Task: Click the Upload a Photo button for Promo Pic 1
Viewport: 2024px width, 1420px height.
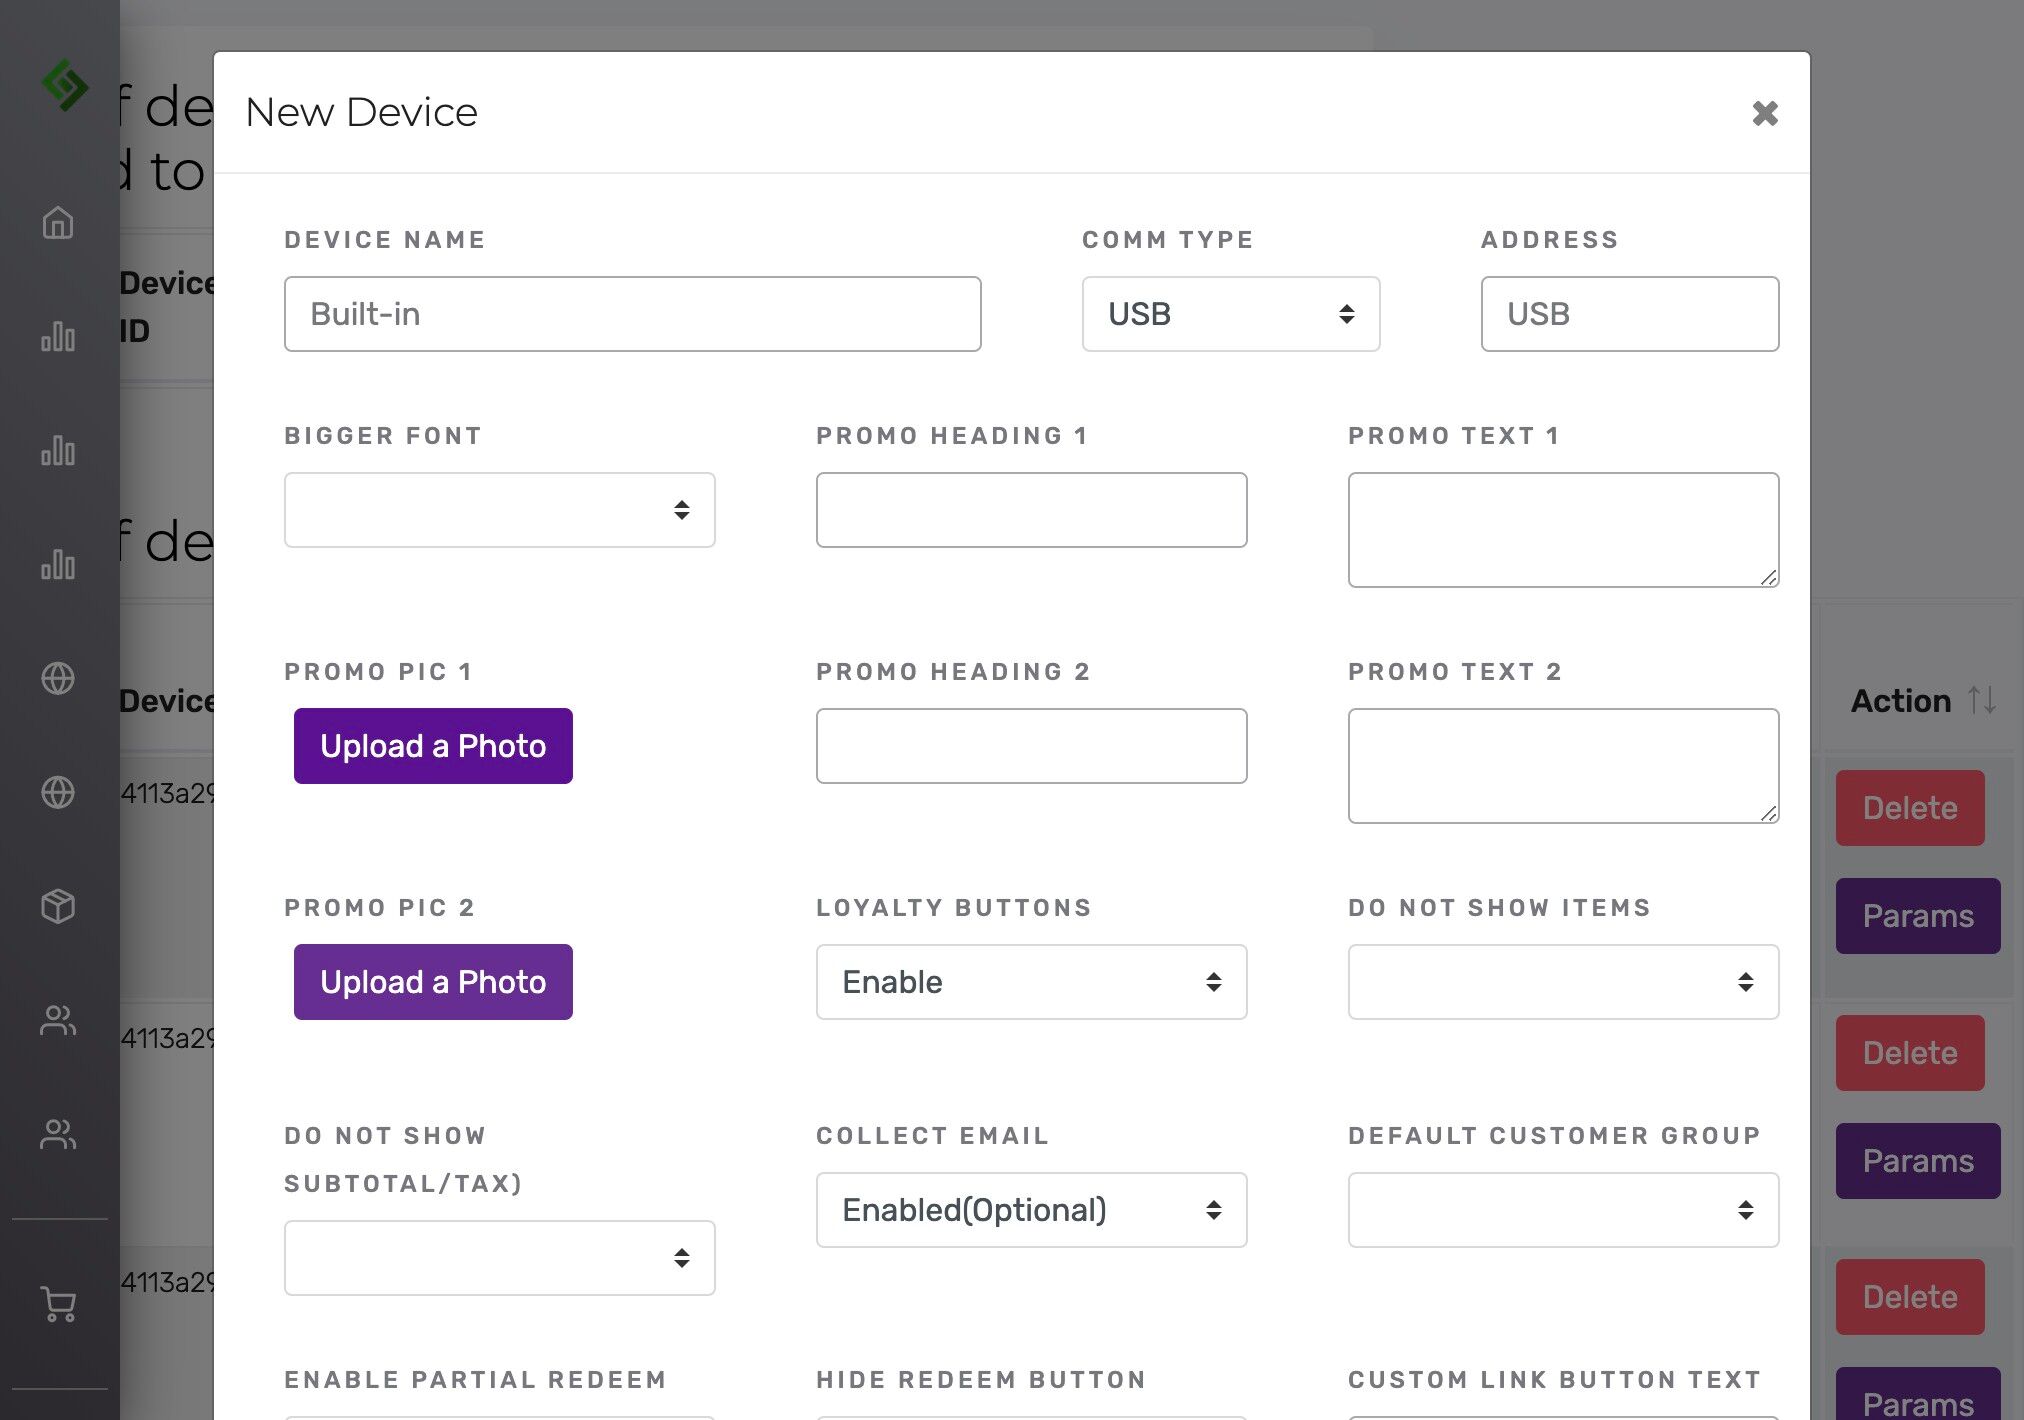Action: (433, 746)
